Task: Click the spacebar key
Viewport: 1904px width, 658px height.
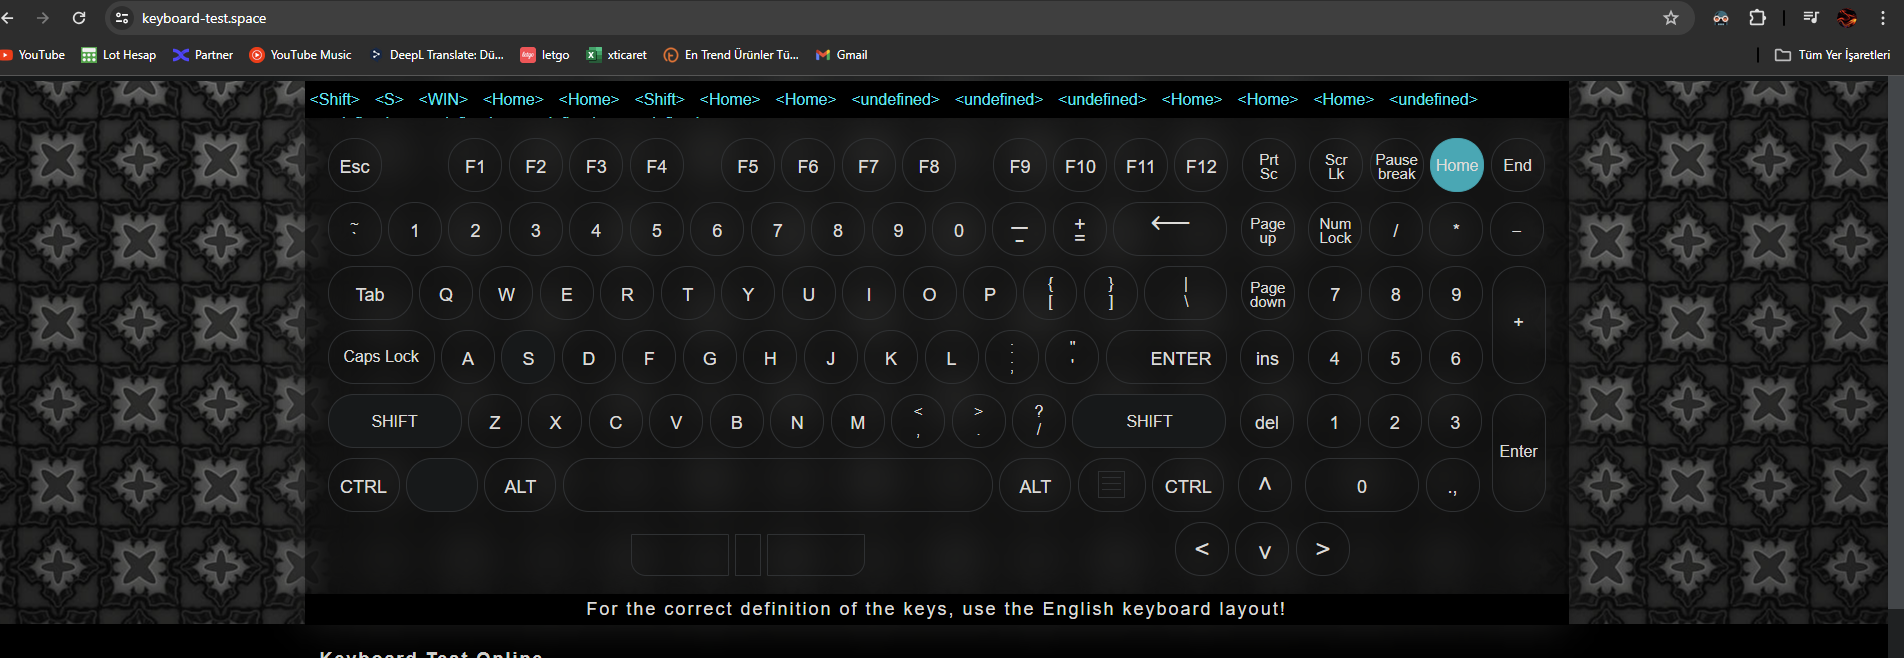Action: coord(778,485)
